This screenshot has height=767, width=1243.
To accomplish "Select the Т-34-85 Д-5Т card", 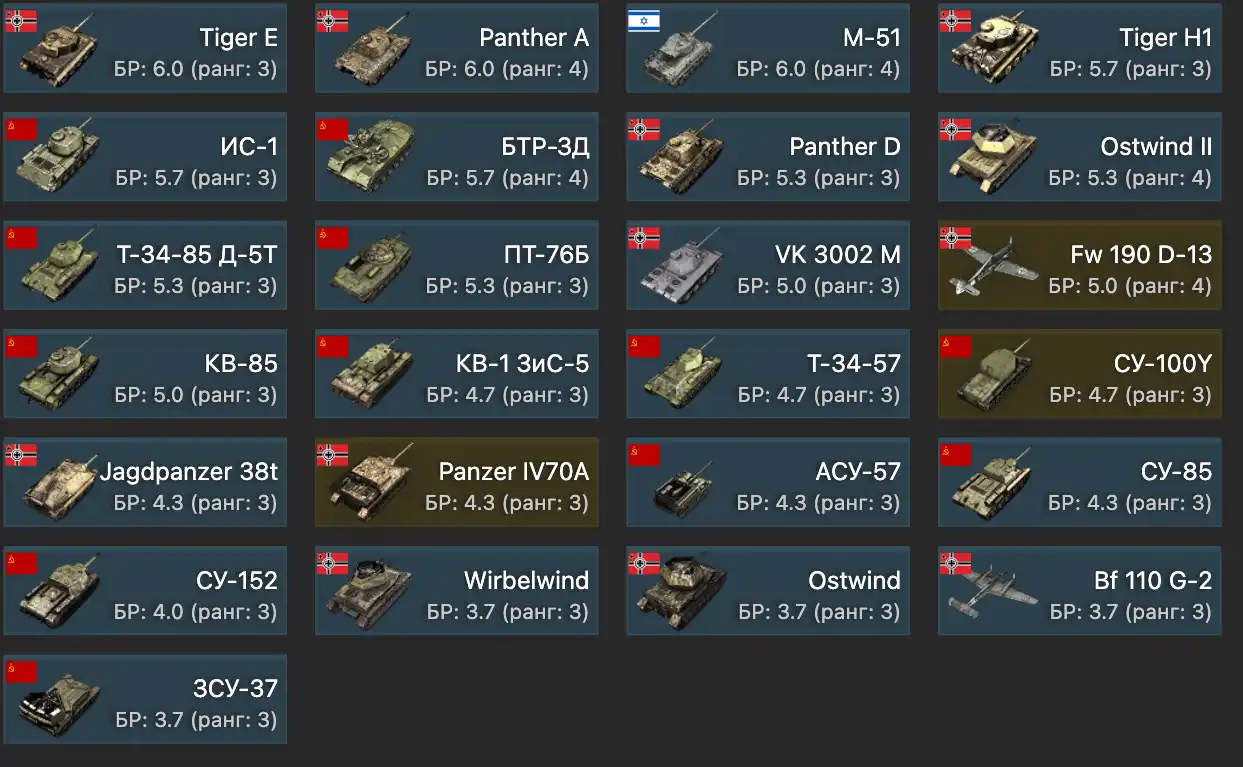I will (145, 265).
